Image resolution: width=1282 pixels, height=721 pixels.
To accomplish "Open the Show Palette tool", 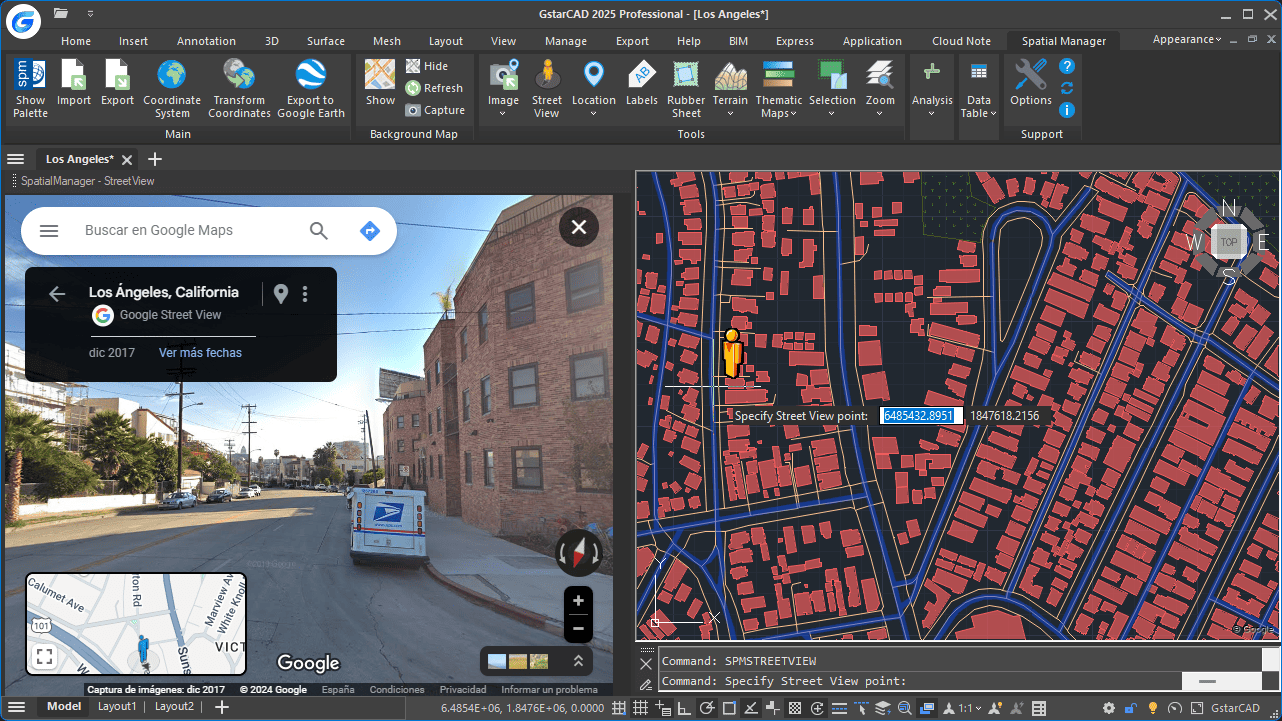I will pos(30,89).
